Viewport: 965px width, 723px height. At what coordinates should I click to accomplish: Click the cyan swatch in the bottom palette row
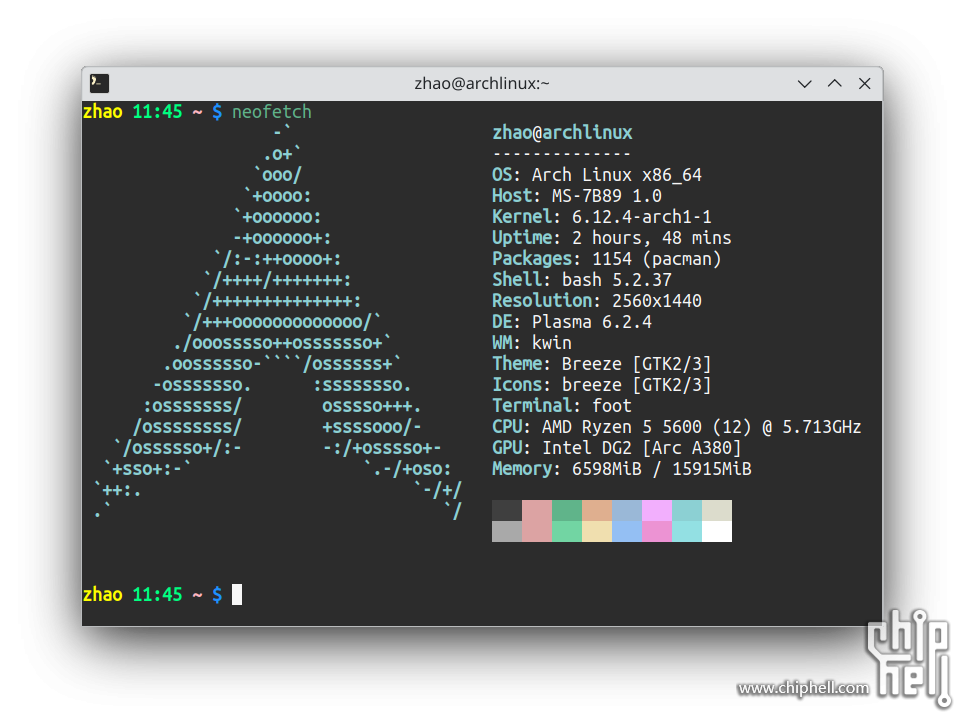(x=687, y=532)
